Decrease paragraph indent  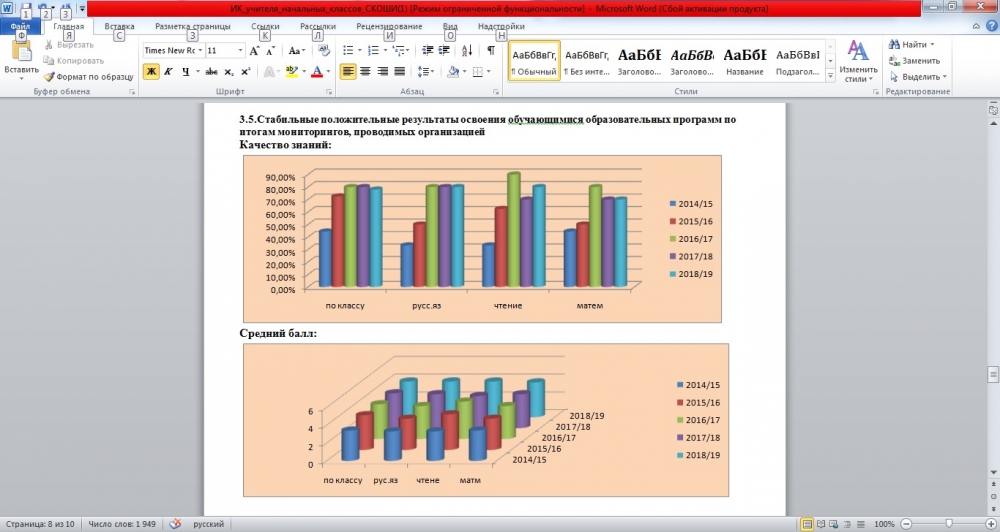pyautogui.click(x=427, y=50)
